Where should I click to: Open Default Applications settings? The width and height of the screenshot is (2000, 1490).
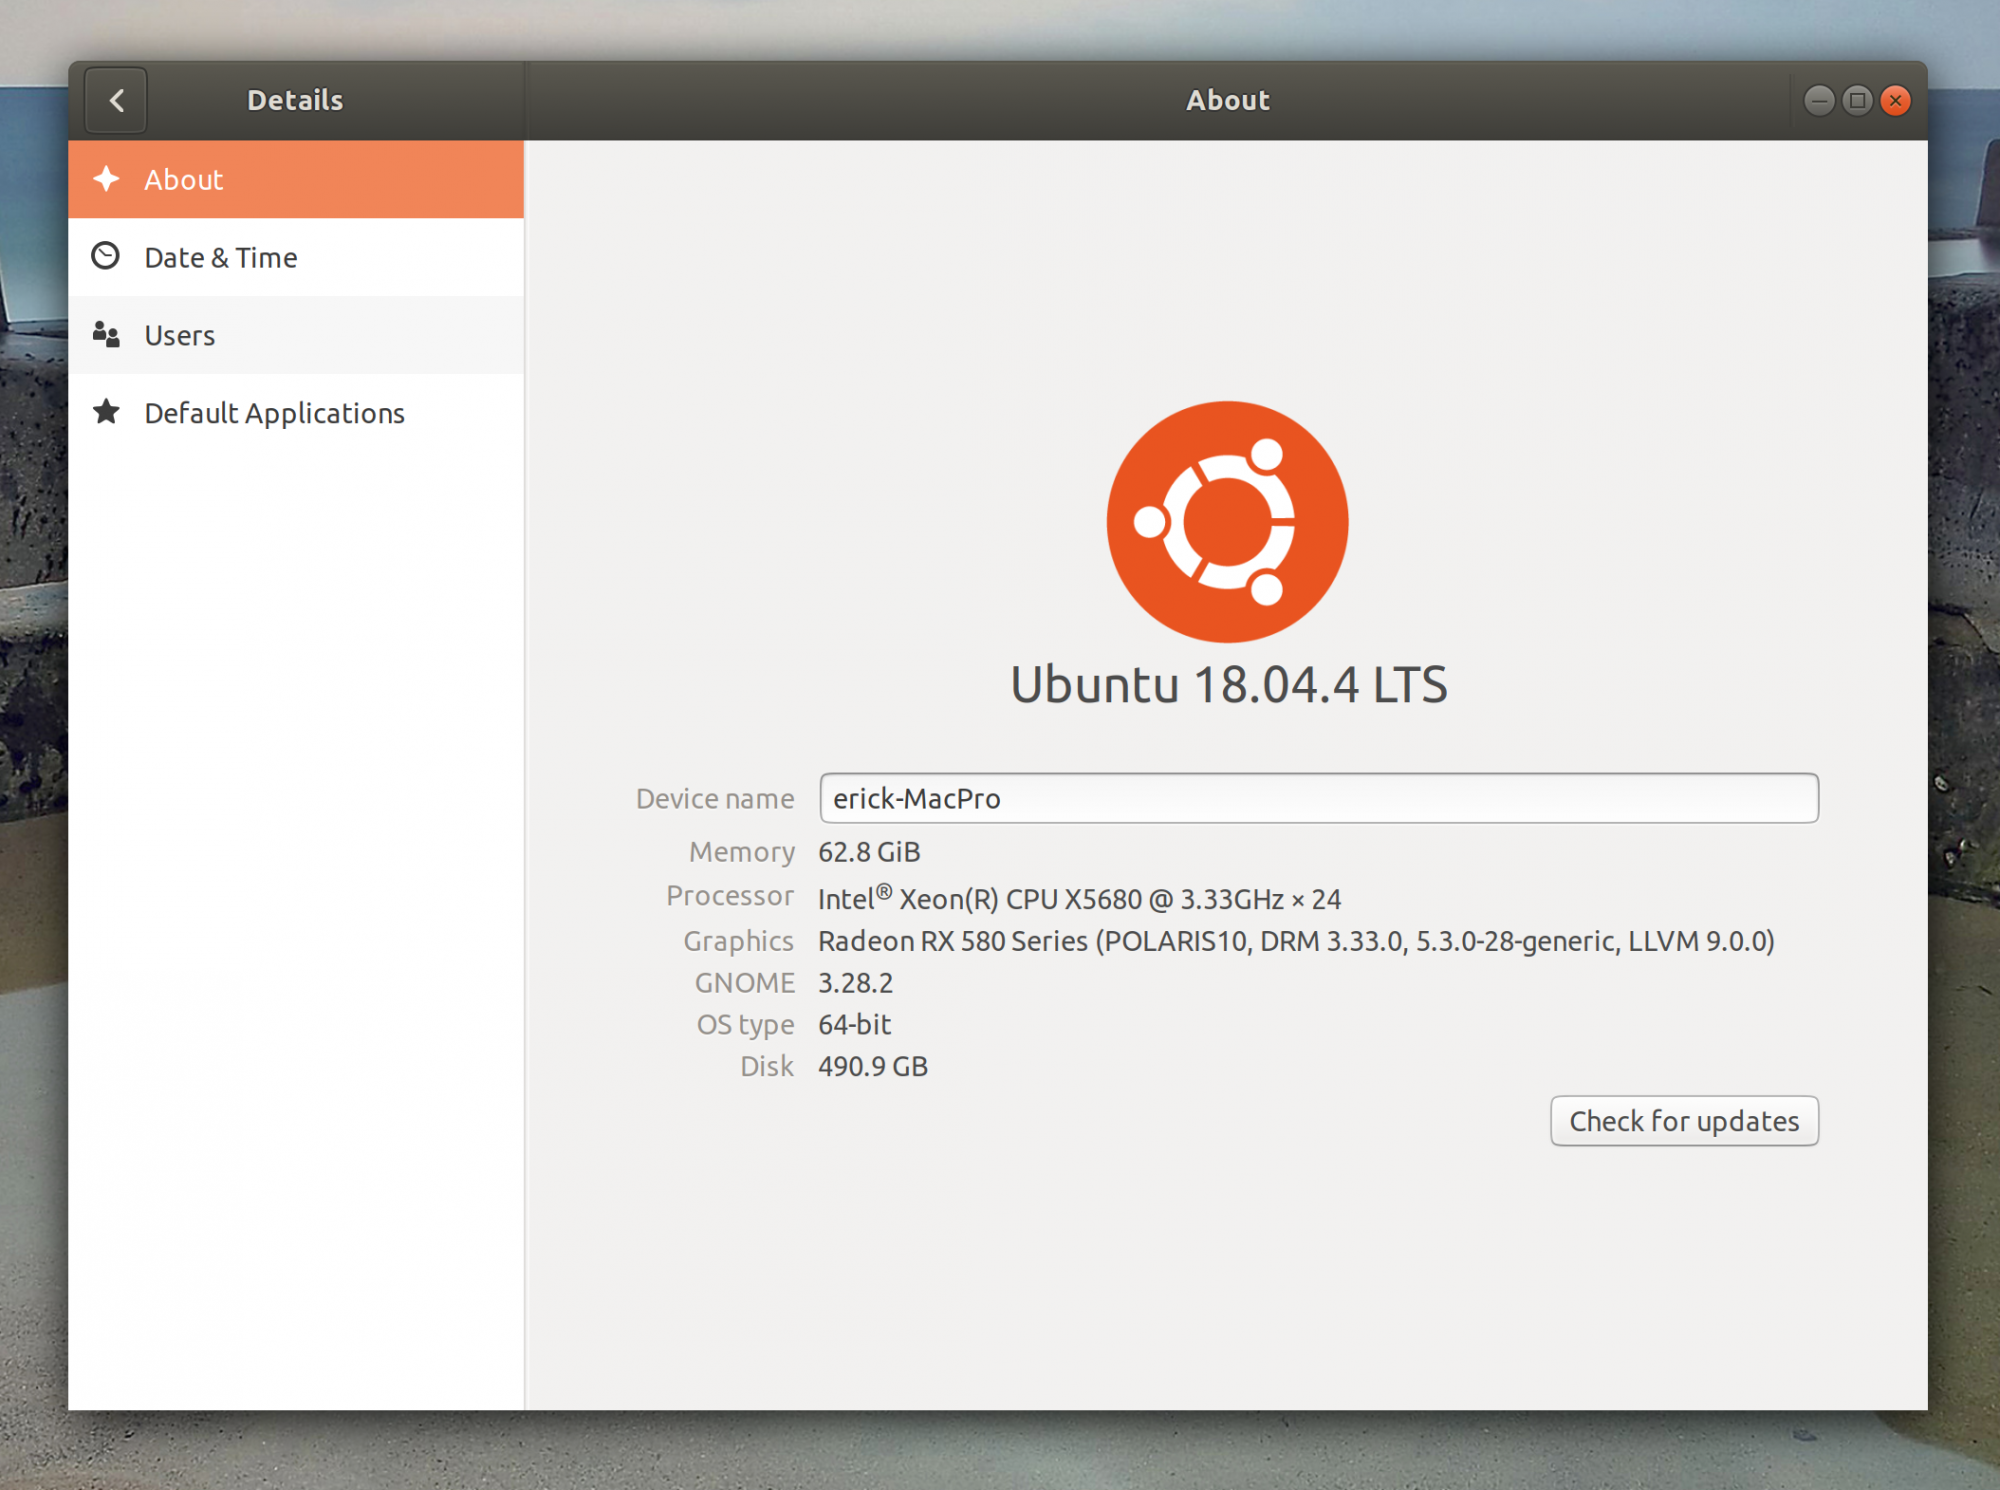pyautogui.click(x=274, y=414)
